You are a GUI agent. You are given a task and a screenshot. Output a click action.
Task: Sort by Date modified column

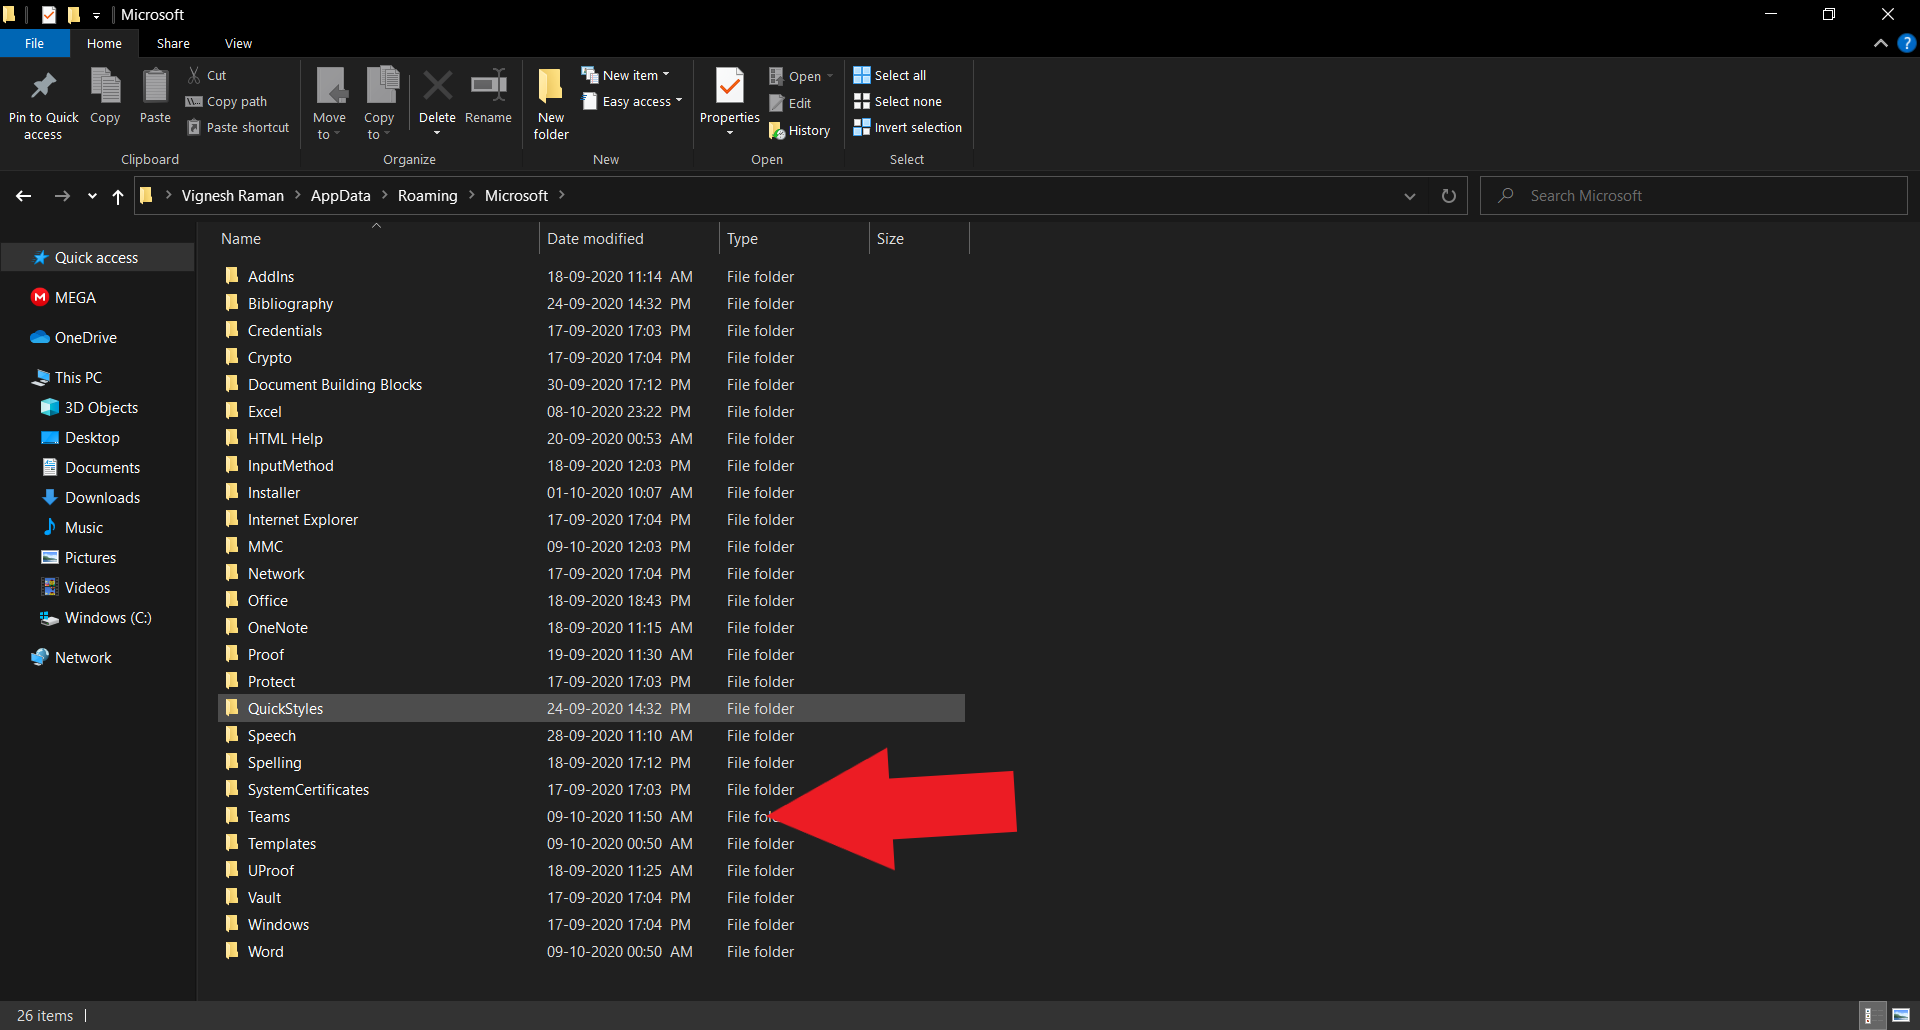[x=628, y=238]
